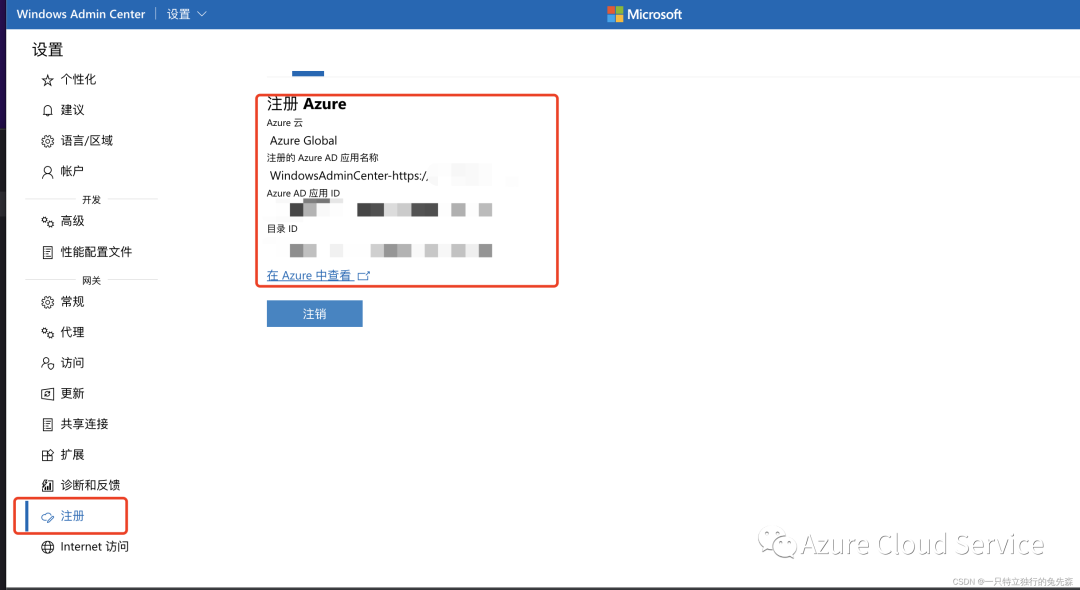1080x590 pixels.
Task: Open the 在 Azure 中查看 link
Action: [309, 275]
